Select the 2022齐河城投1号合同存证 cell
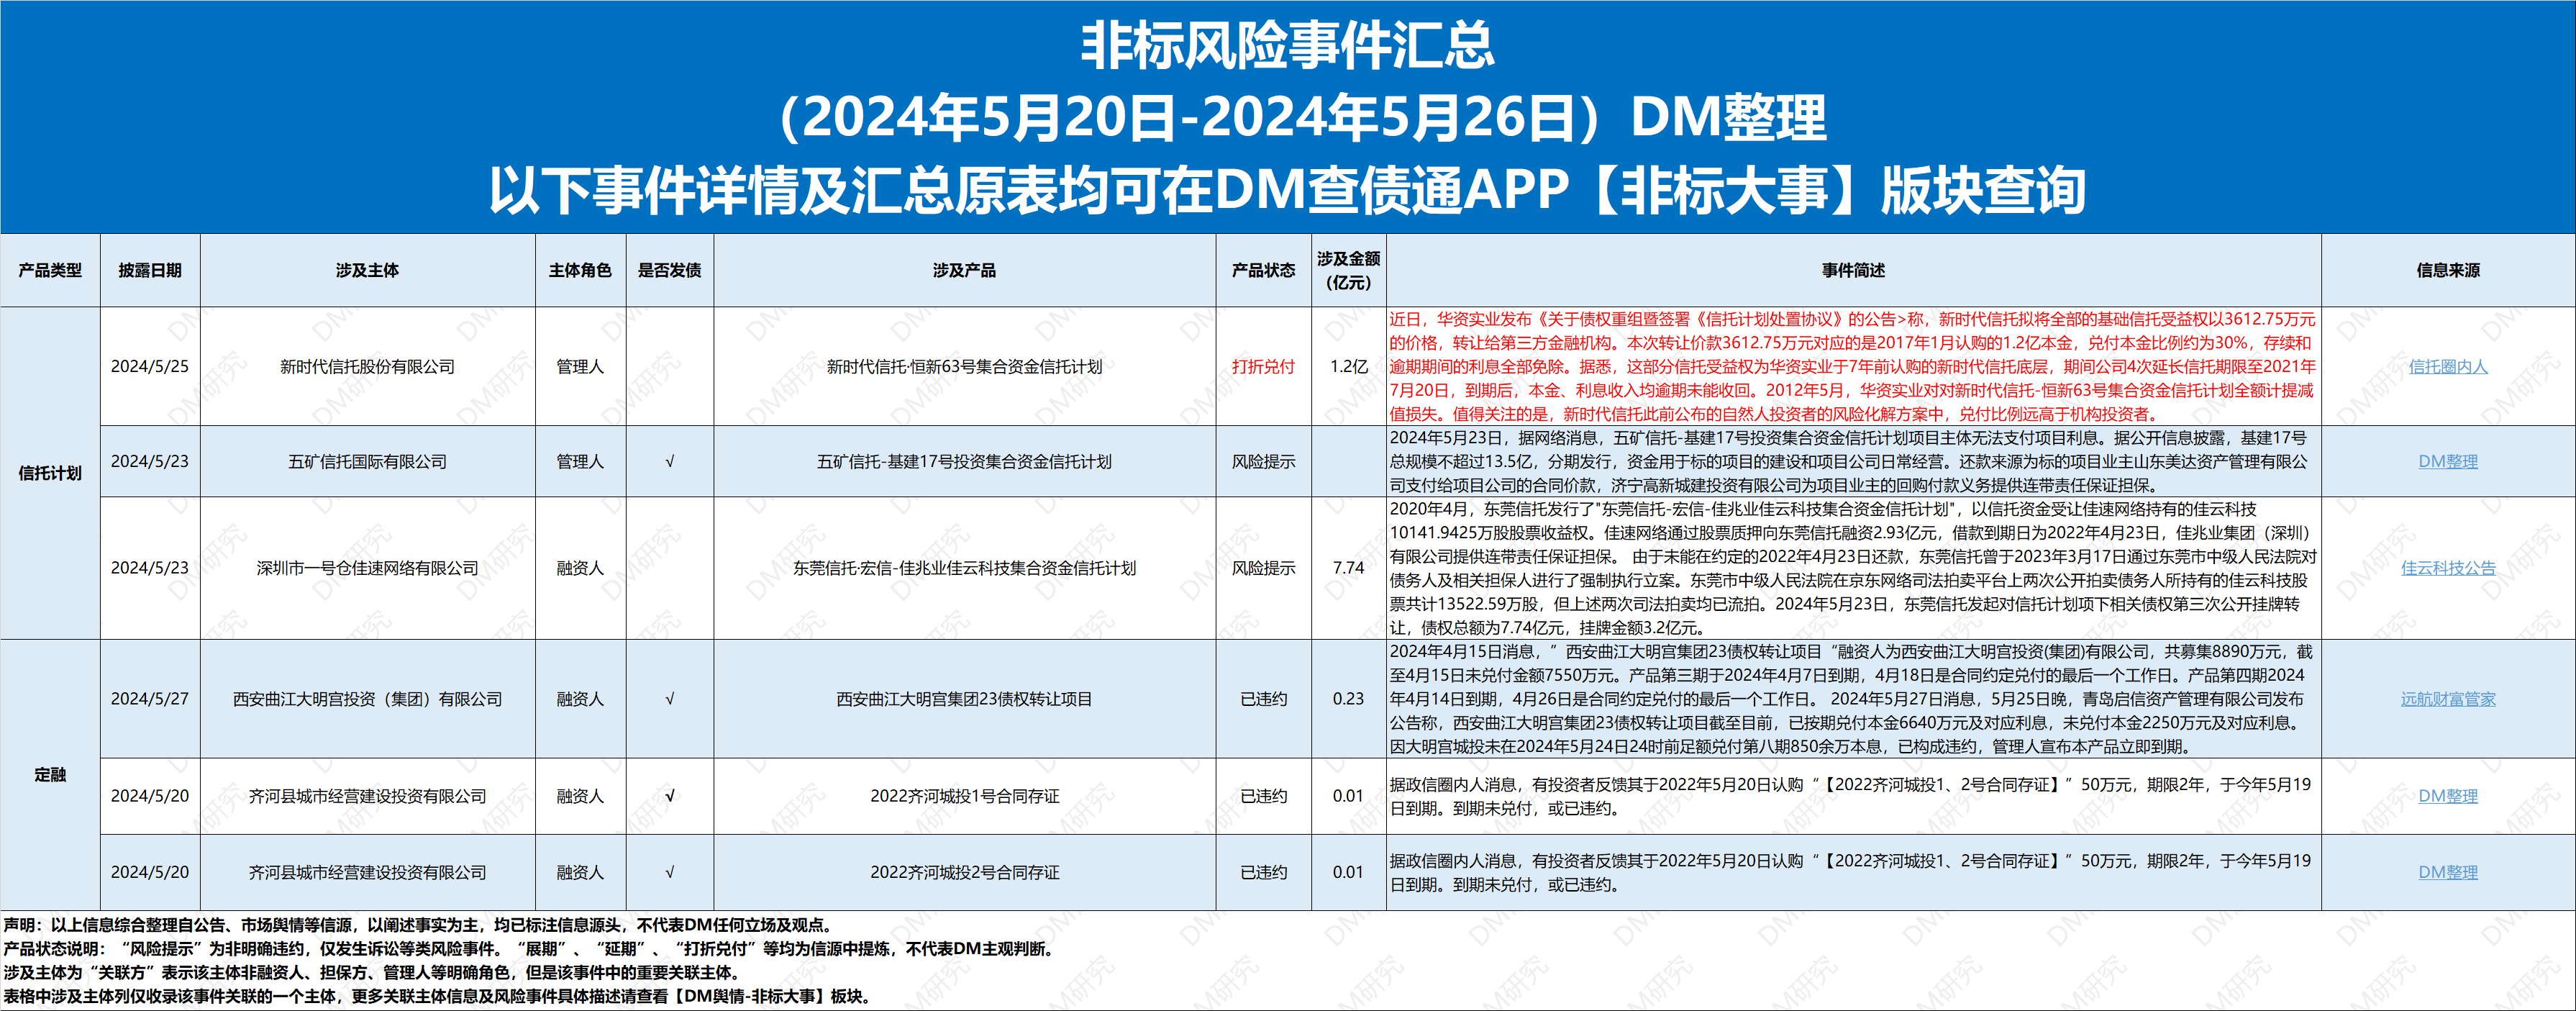Screen dimensions: 2576x1011 click(964, 796)
